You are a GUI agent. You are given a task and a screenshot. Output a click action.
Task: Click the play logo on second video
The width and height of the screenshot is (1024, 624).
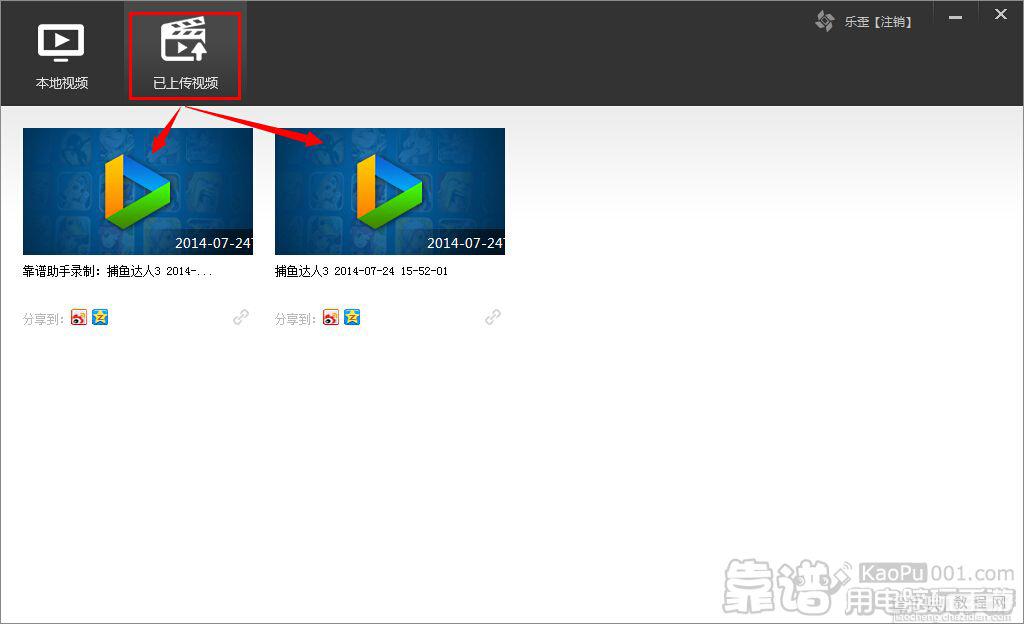pyautogui.click(x=390, y=191)
